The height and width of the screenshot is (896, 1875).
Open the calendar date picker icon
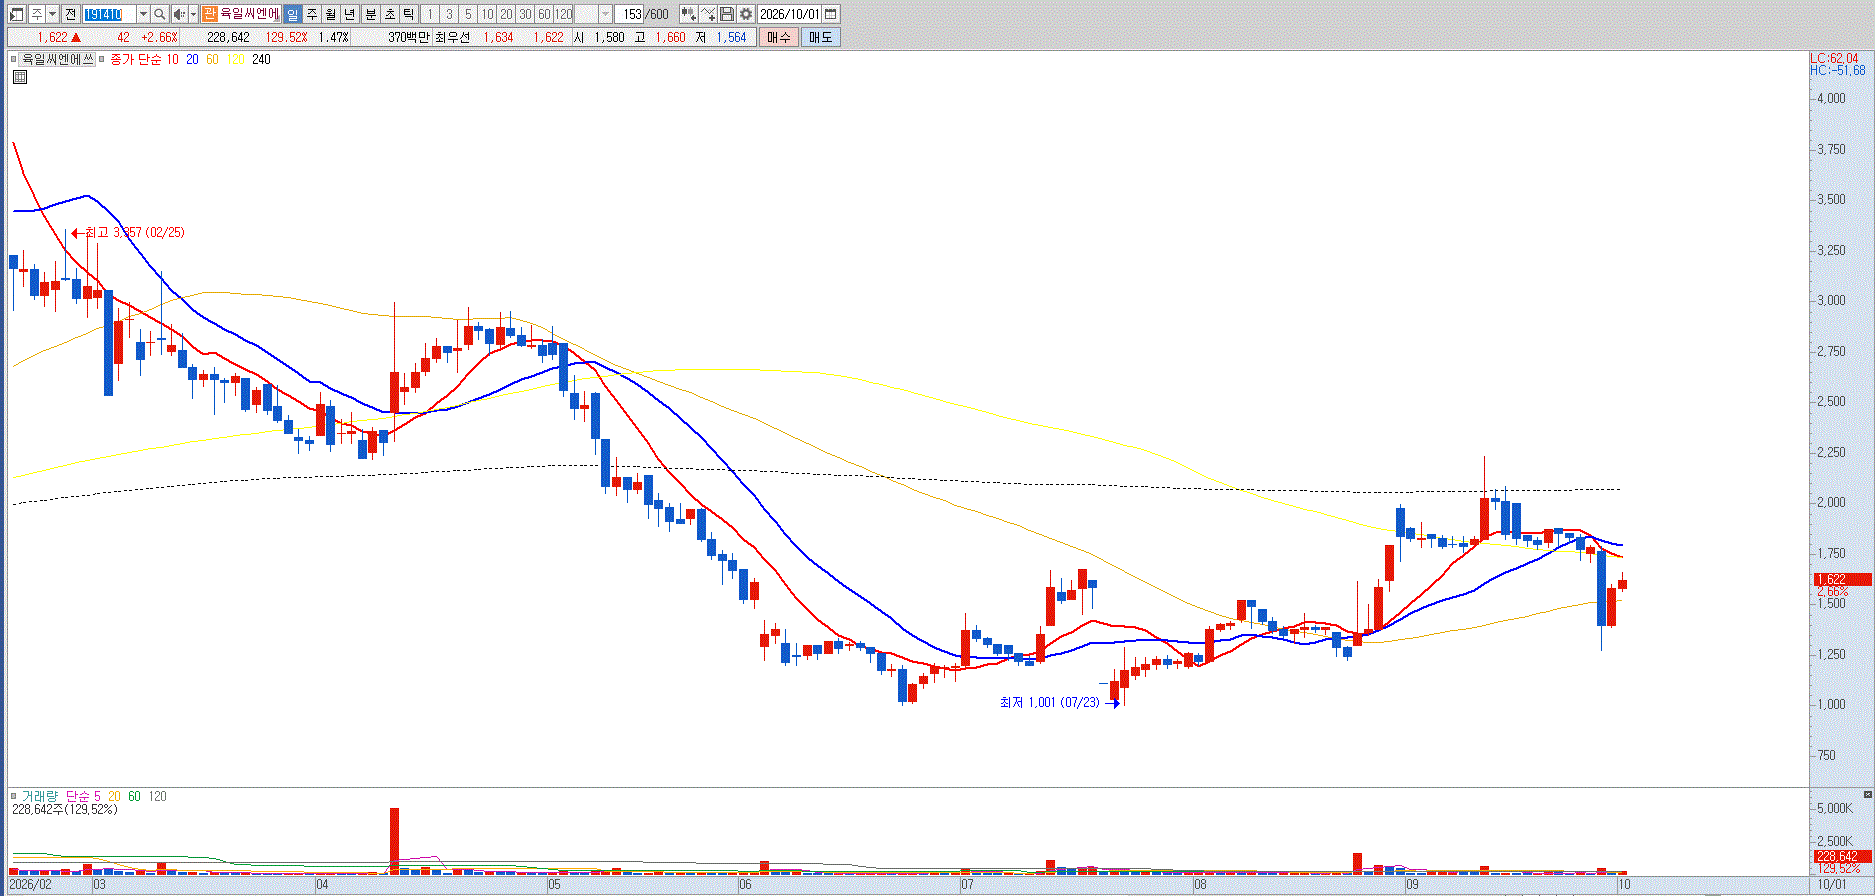(831, 14)
